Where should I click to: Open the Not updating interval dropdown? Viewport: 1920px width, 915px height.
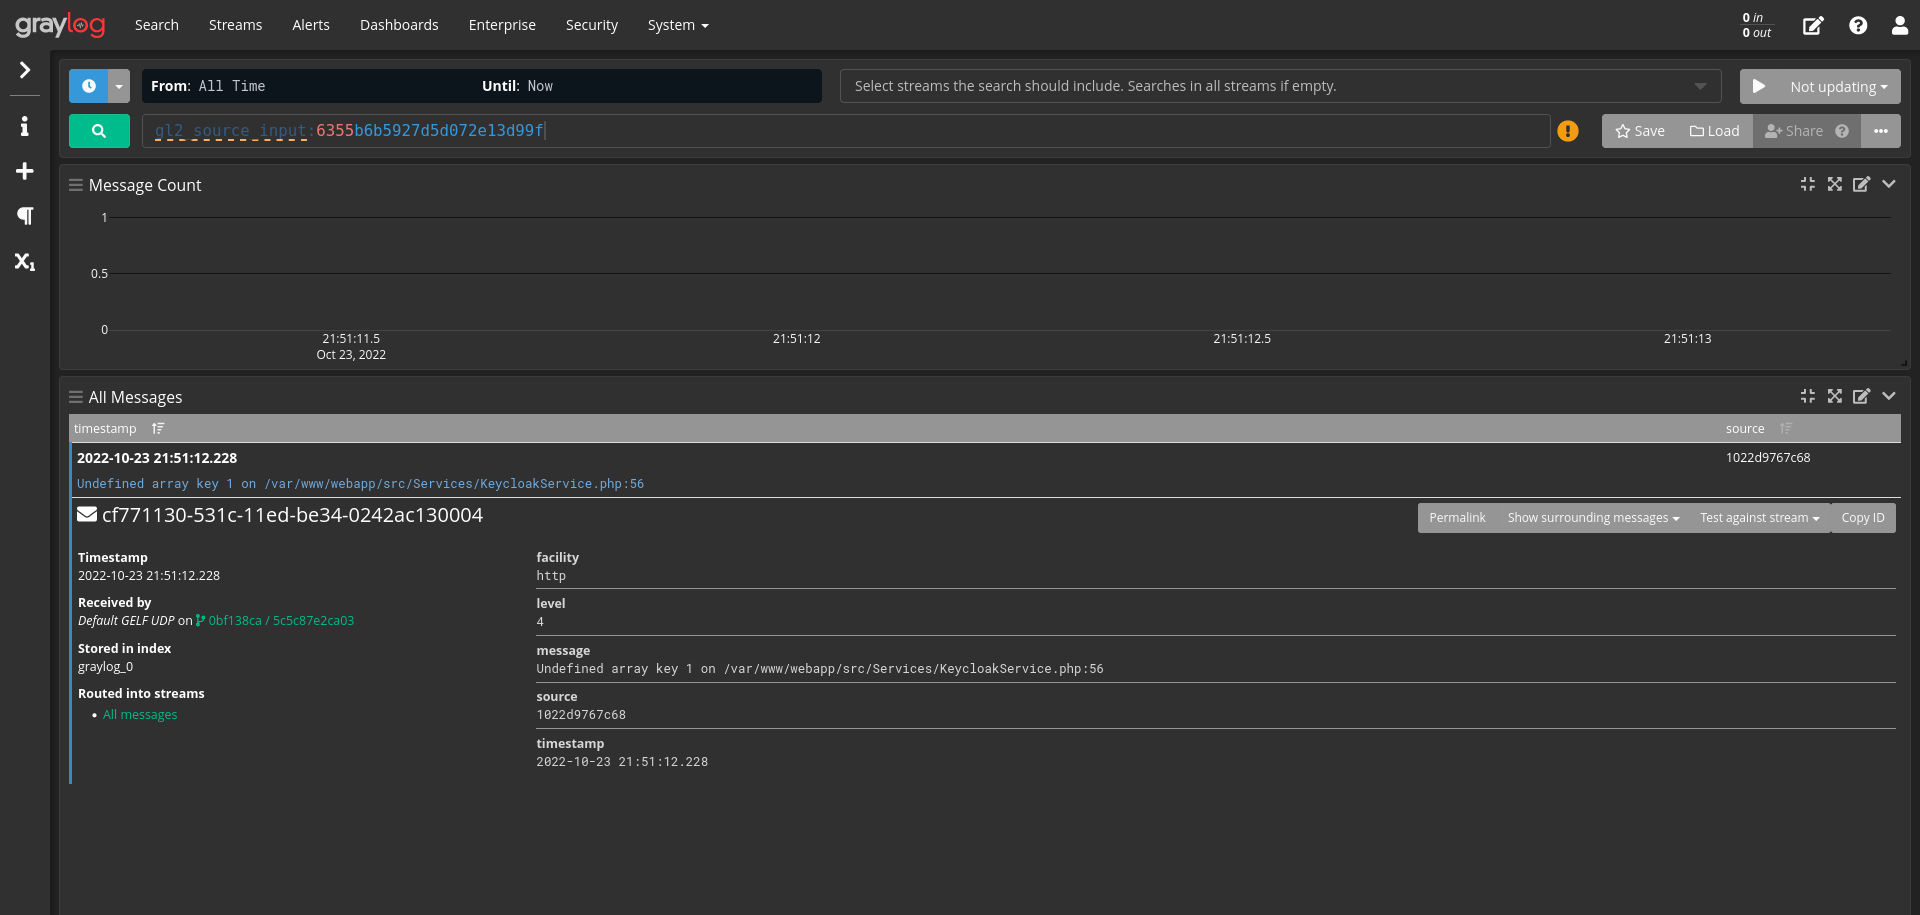(x=1839, y=87)
